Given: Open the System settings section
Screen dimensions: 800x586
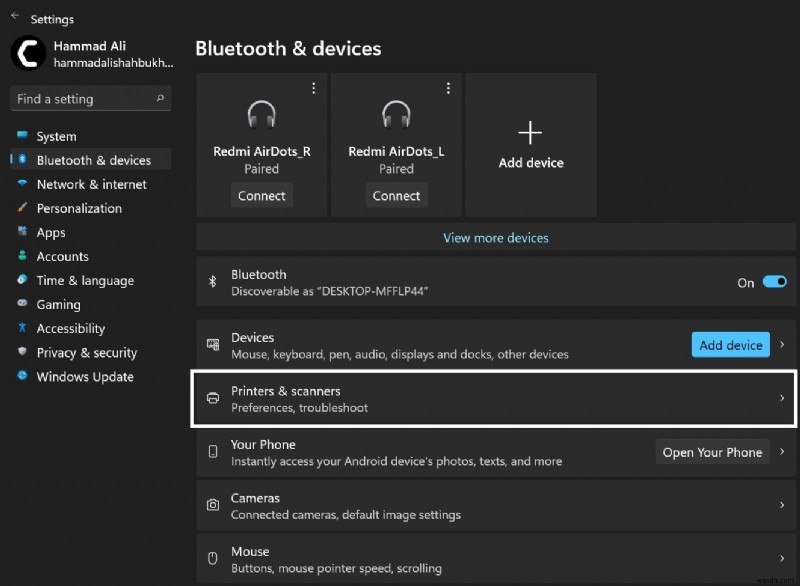Looking at the screenshot, I should pos(64,136).
